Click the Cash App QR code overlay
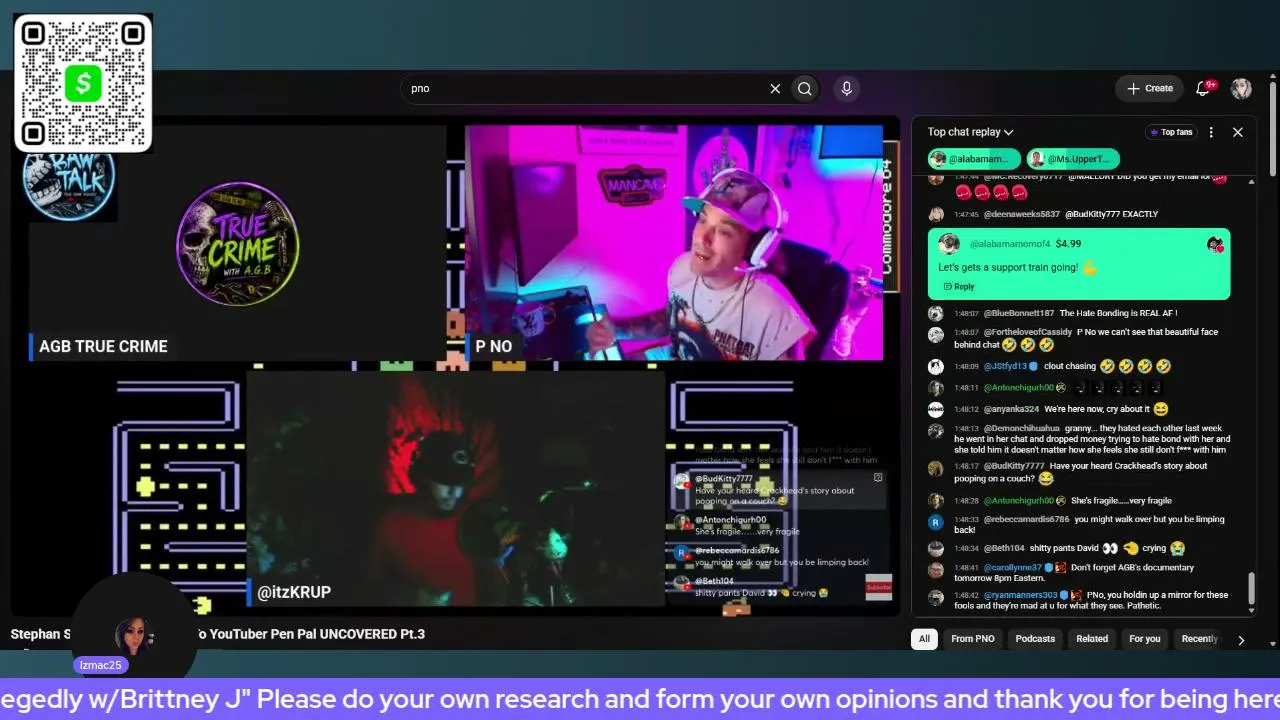This screenshot has width=1280, height=720. click(x=83, y=83)
